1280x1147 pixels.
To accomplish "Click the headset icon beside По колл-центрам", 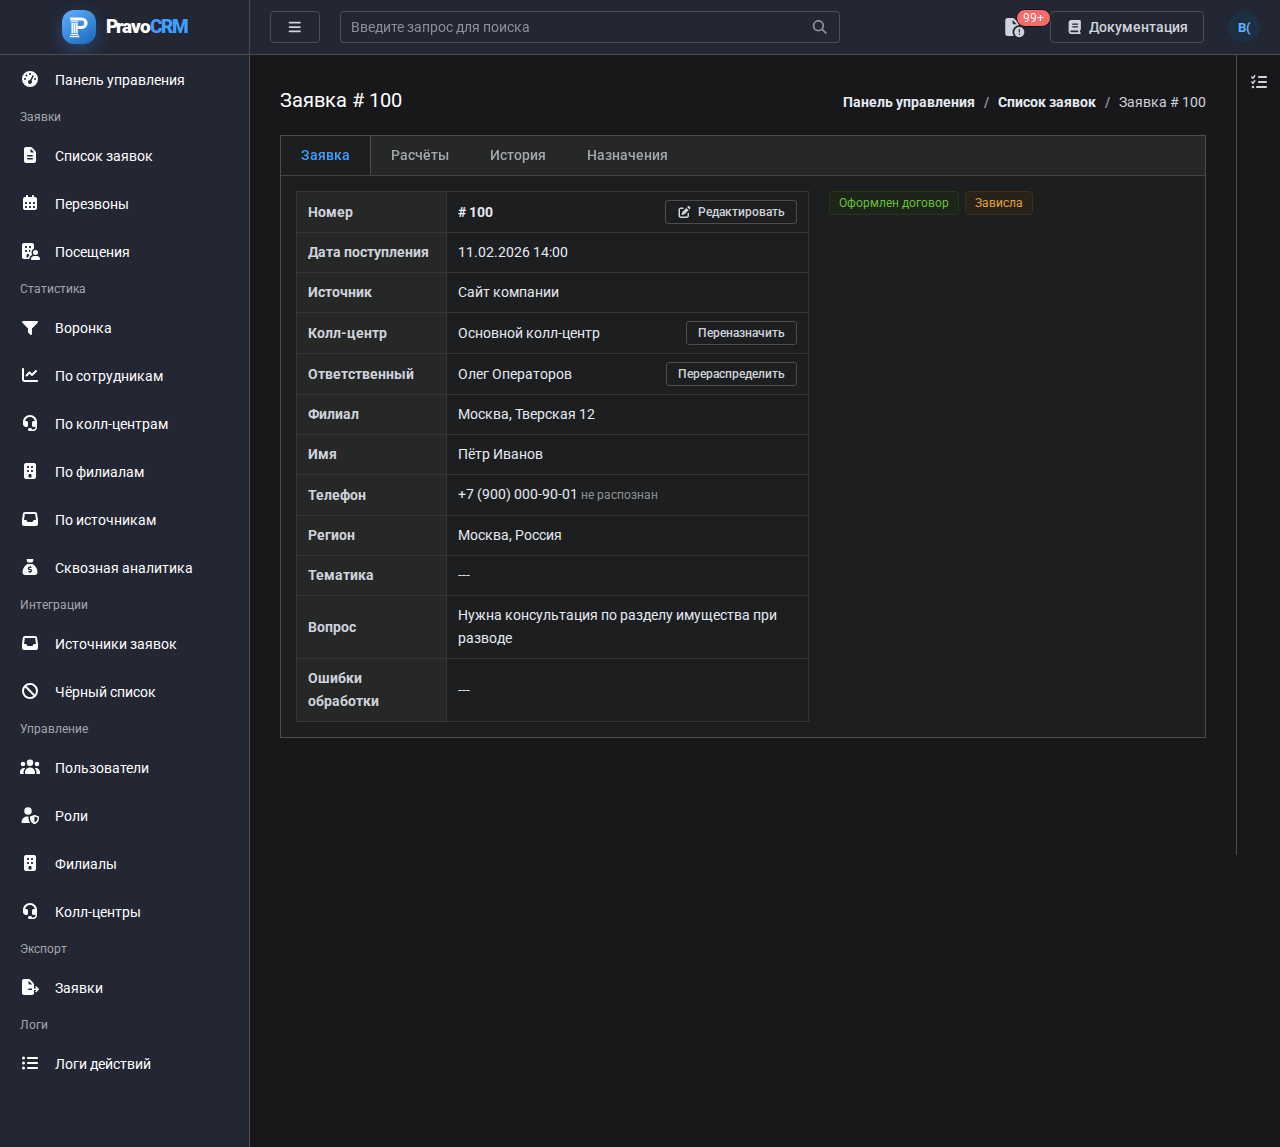I will (x=30, y=424).
